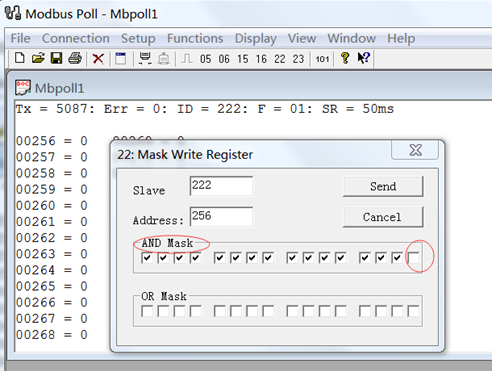
Task: Open function 15 from the toolbar
Action: pos(243,59)
